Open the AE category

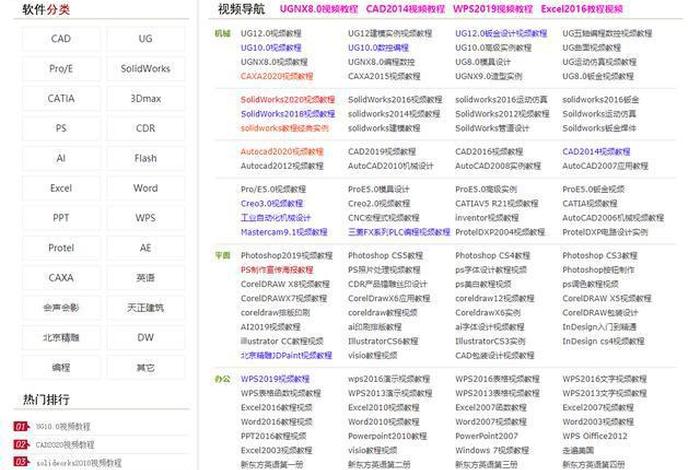click(x=146, y=248)
